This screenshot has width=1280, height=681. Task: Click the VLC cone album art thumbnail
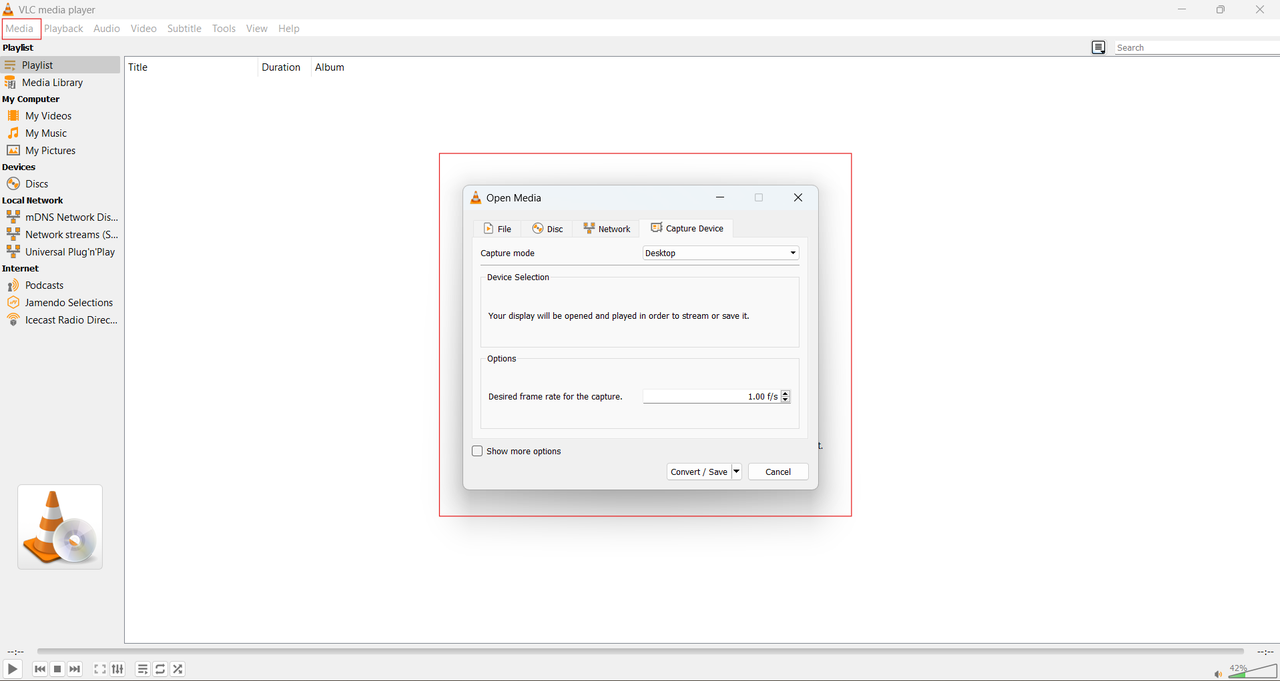click(x=60, y=527)
